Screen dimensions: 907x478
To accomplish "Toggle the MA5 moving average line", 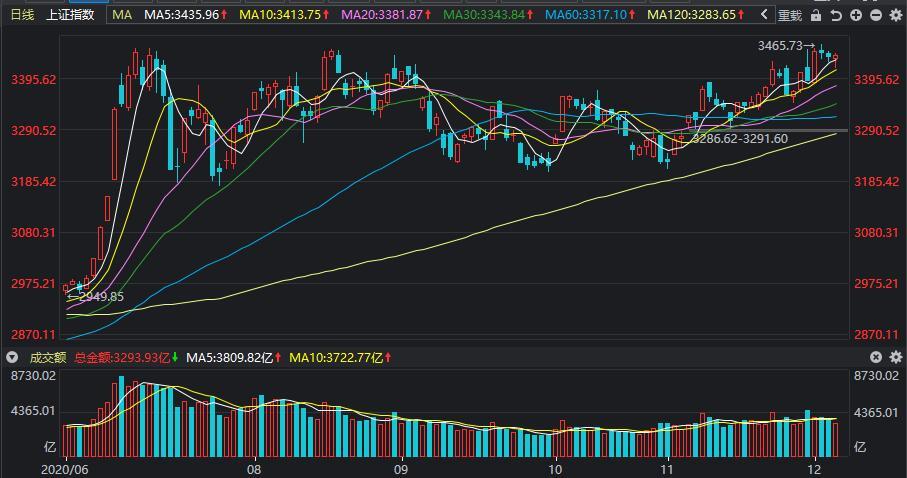I will (186, 14).
